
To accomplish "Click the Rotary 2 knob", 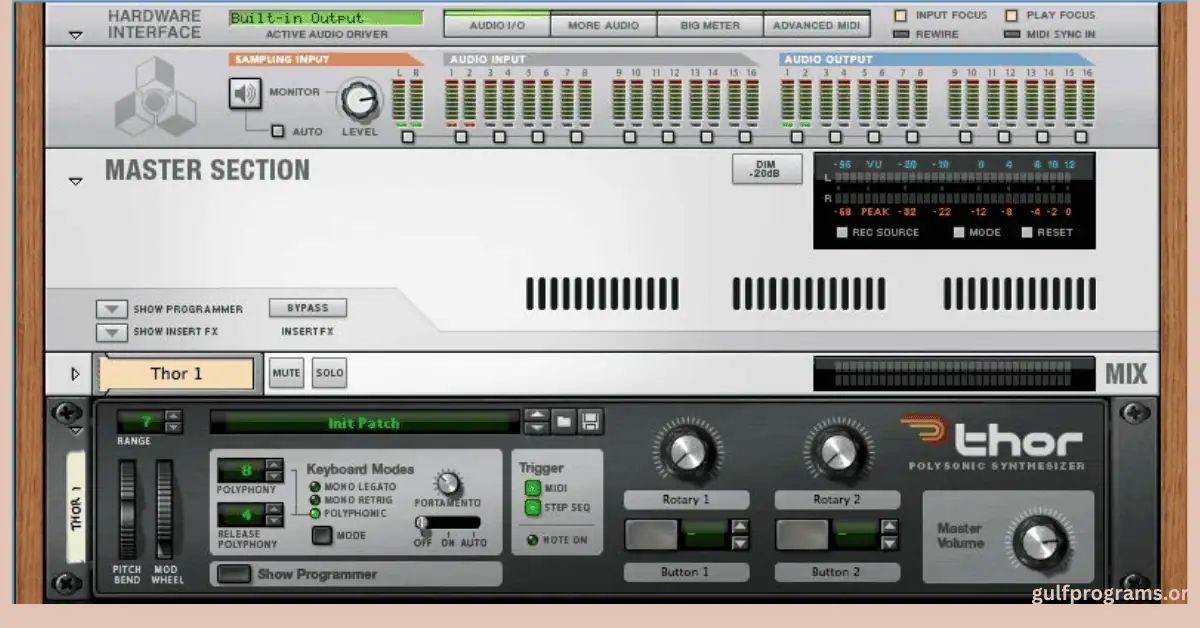I will tap(836, 452).
